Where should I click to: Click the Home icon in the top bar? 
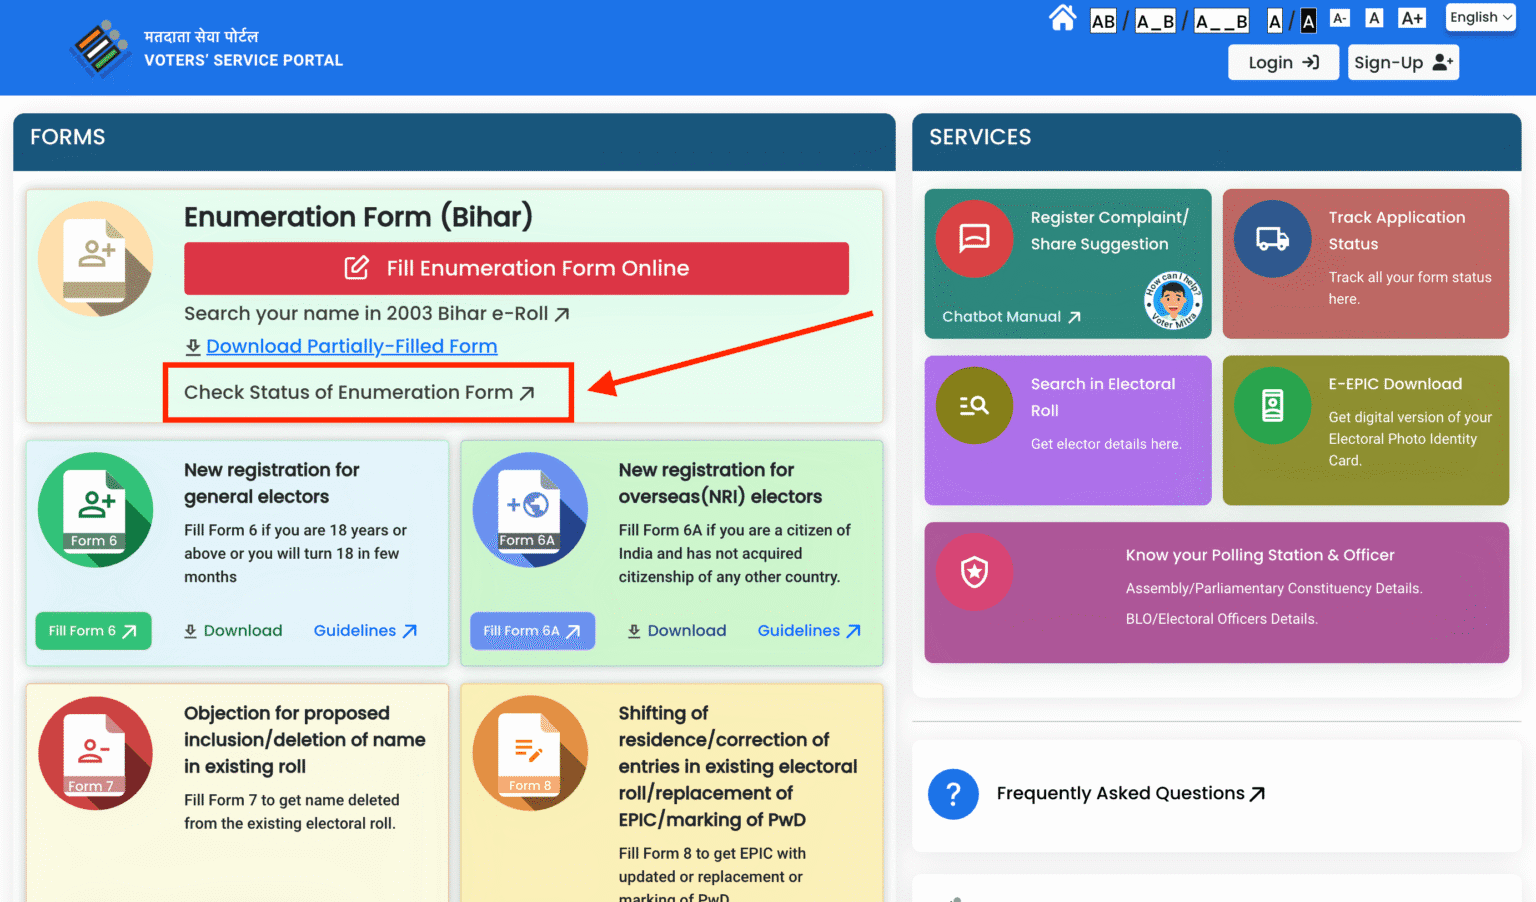1063,17
